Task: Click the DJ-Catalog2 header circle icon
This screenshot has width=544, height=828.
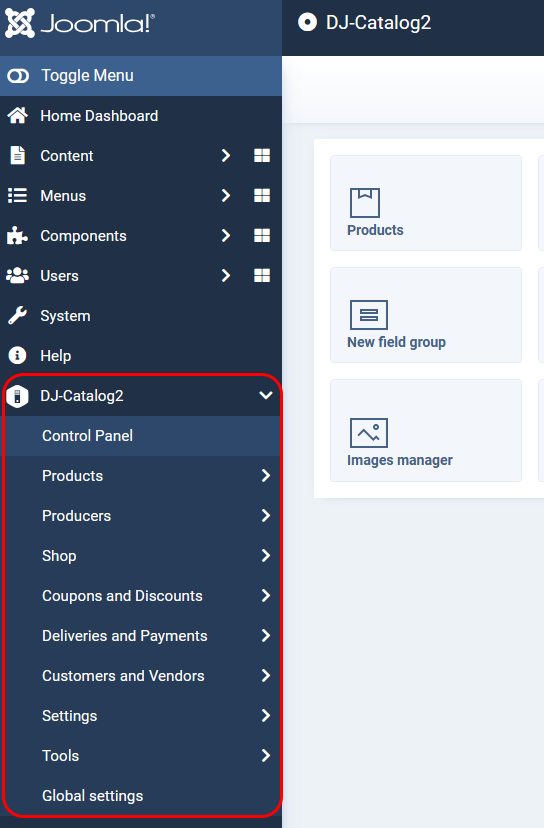Action: tap(307, 23)
